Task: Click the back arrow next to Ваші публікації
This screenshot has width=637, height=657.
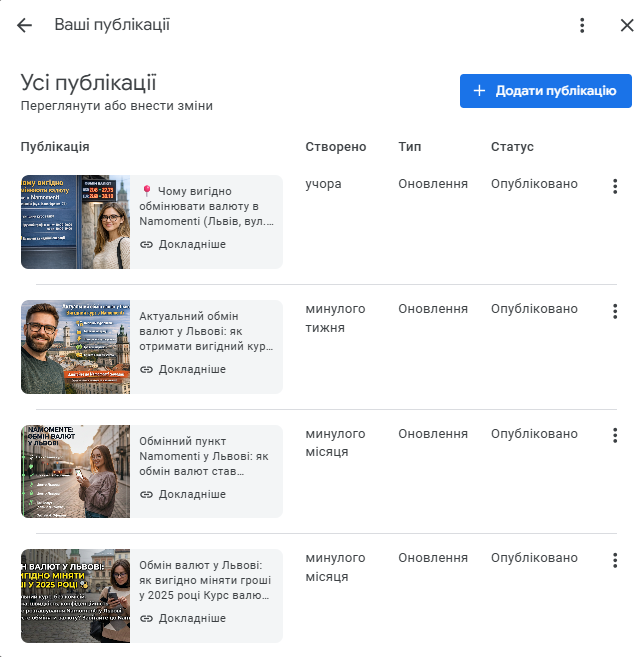Action: [25, 25]
